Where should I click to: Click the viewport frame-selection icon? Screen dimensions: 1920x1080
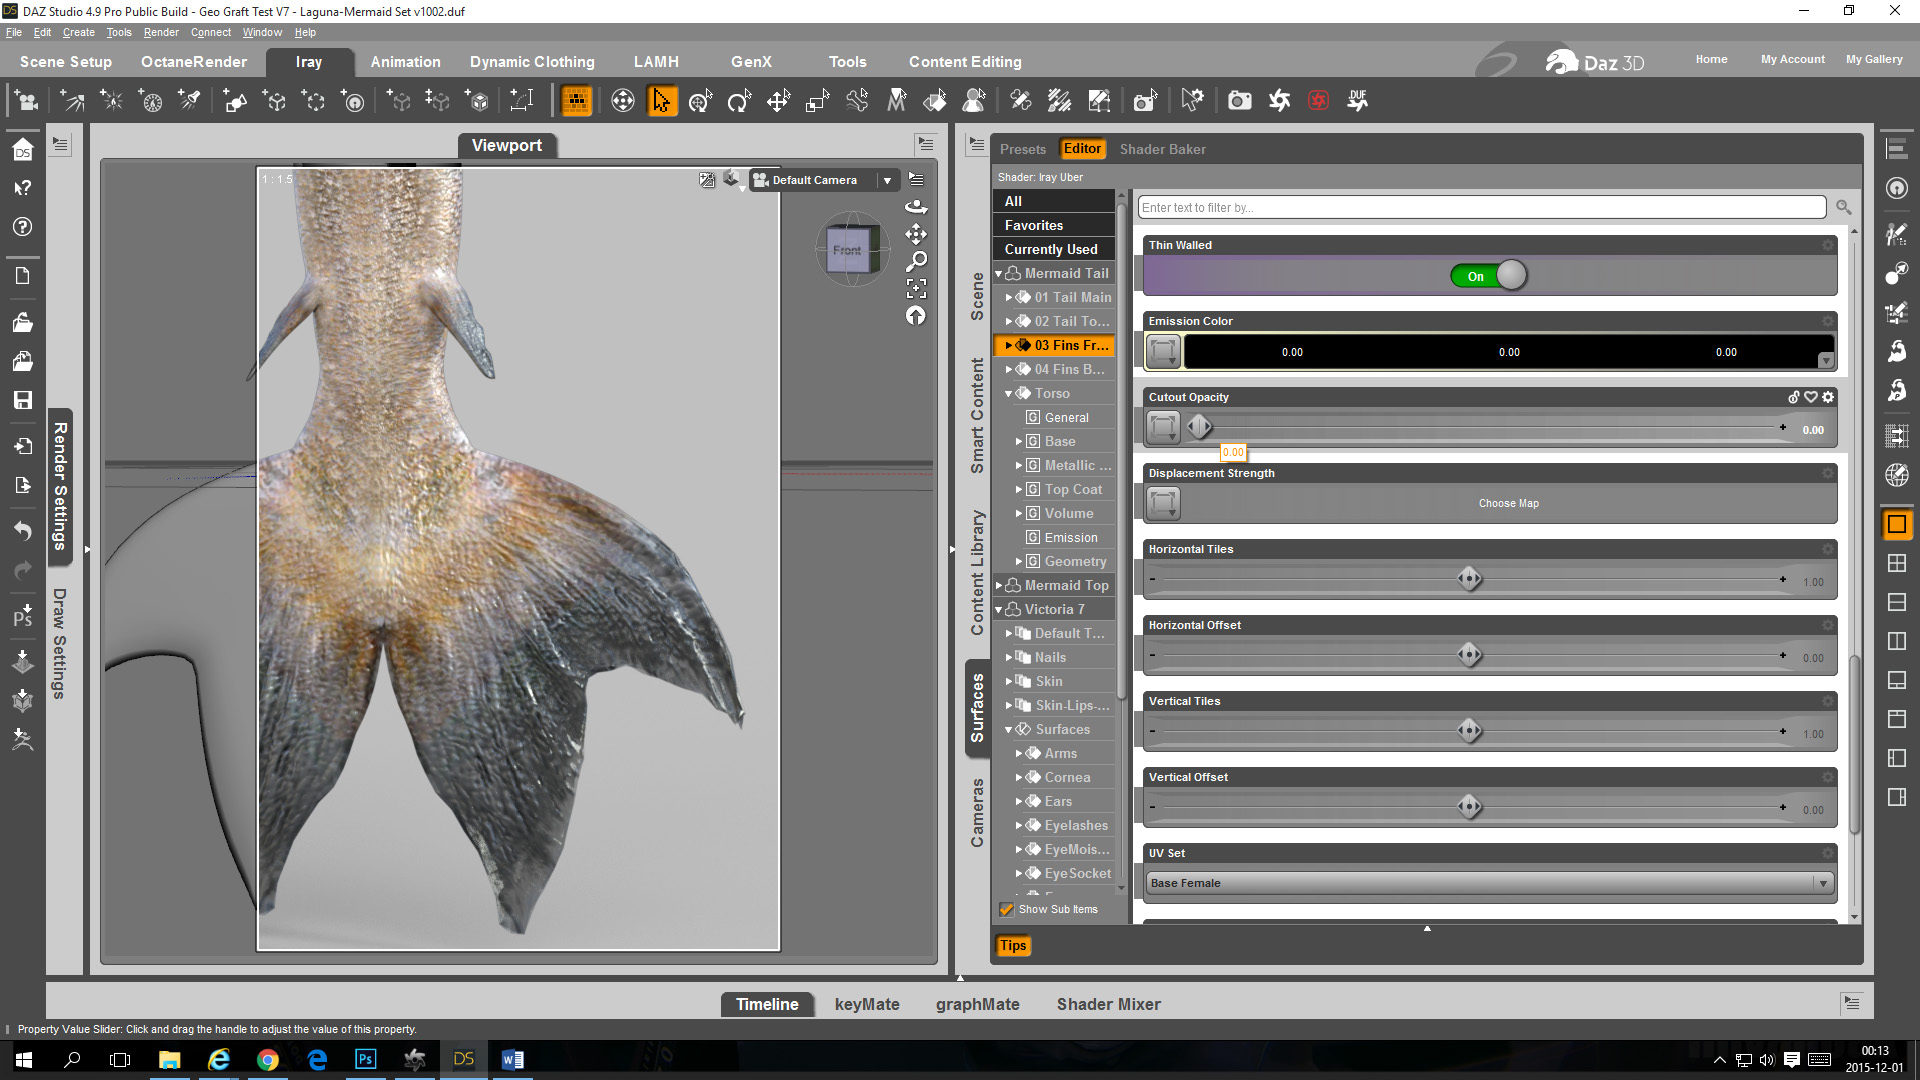click(x=916, y=289)
